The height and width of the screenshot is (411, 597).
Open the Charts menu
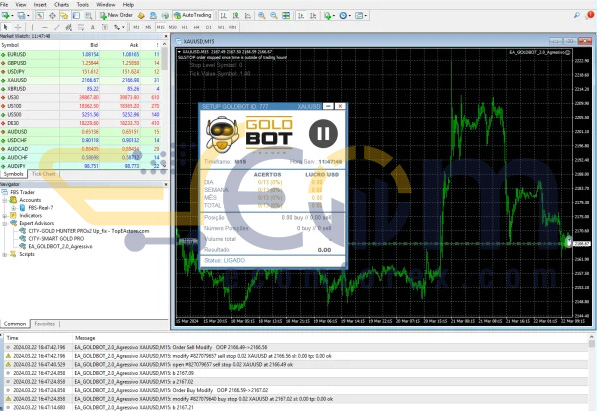point(62,5)
